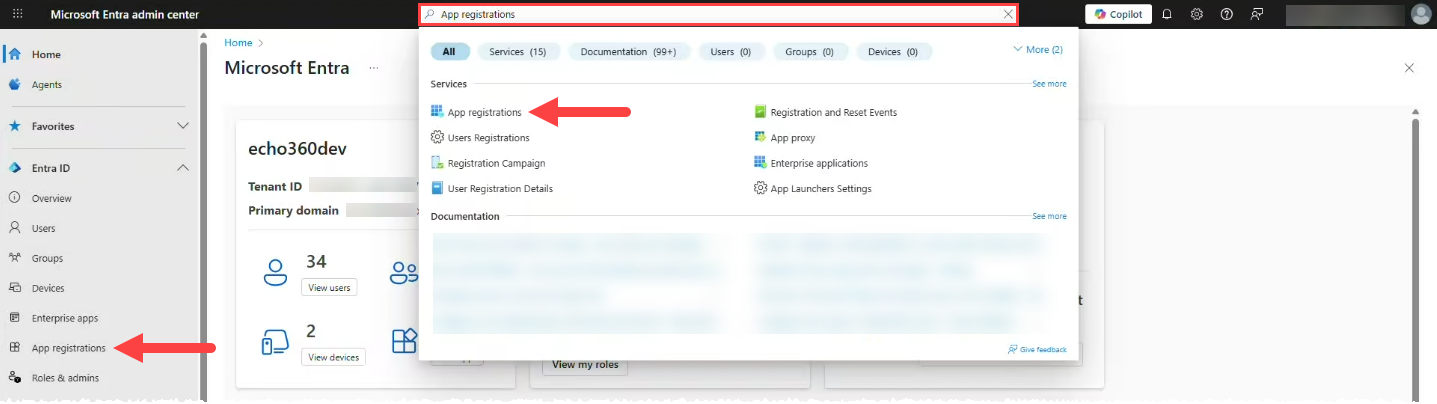Click the apps grid icon in card
Image resolution: width=1437 pixels, height=404 pixels.
(x=404, y=341)
